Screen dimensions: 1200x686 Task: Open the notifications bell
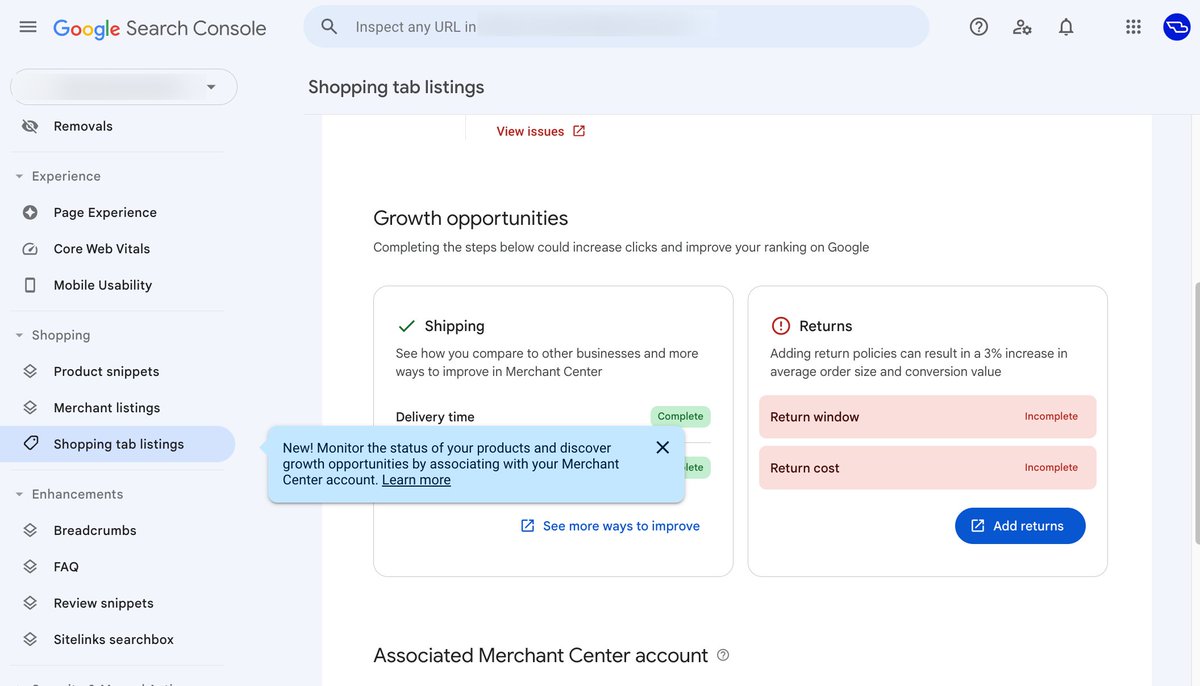click(x=1066, y=27)
